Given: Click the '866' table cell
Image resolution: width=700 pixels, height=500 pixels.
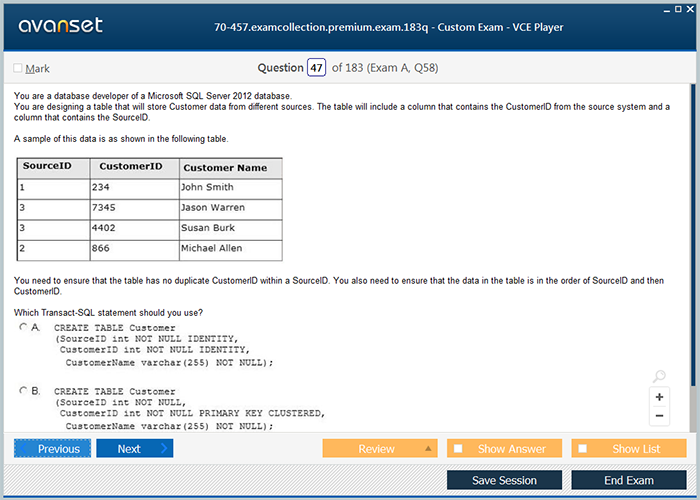Looking at the screenshot, I should pyautogui.click(x=134, y=249).
